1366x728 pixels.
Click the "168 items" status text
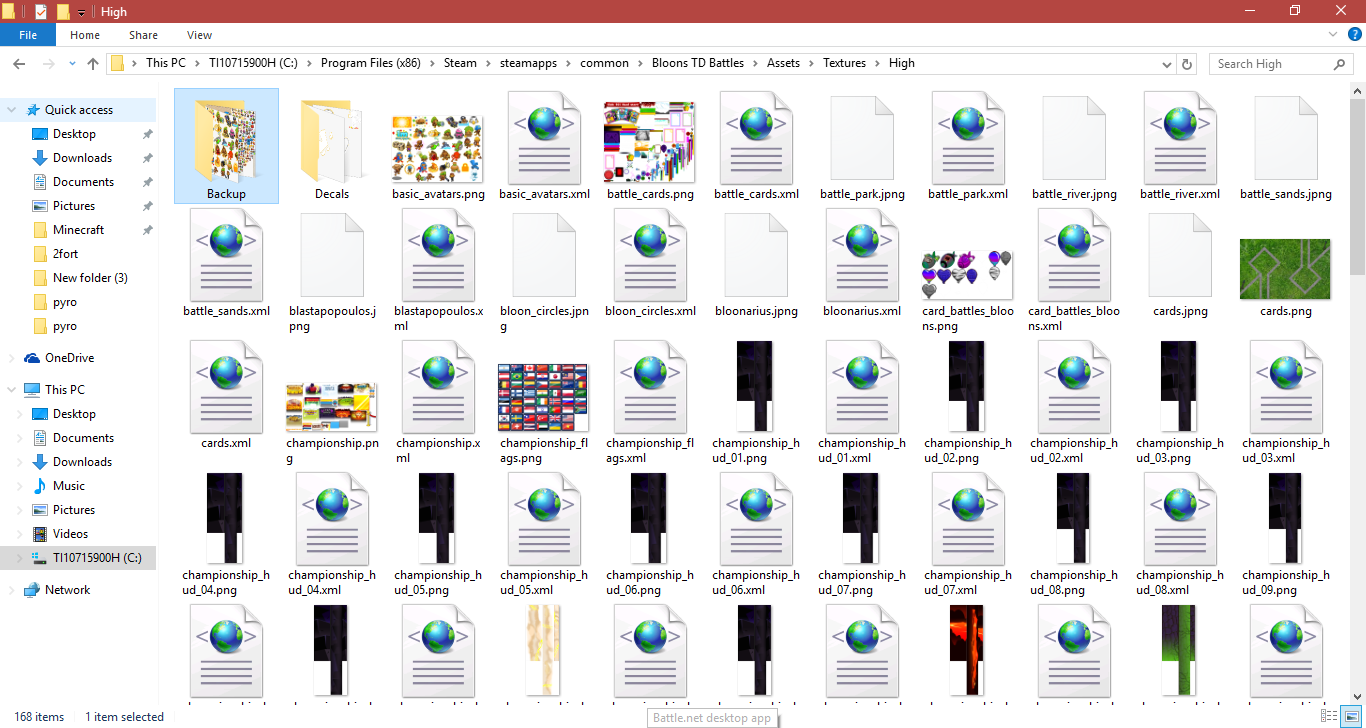tap(40, 717)
